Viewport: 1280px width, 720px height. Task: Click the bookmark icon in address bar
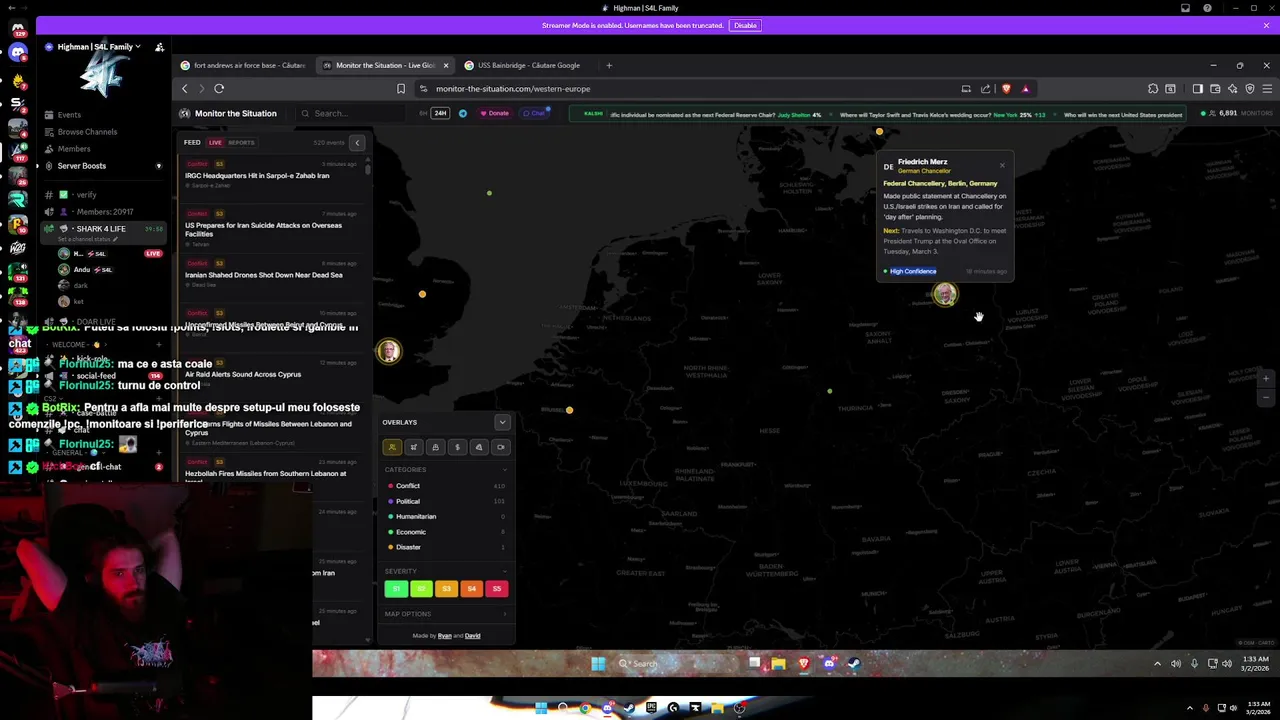[x=401, y=89]
